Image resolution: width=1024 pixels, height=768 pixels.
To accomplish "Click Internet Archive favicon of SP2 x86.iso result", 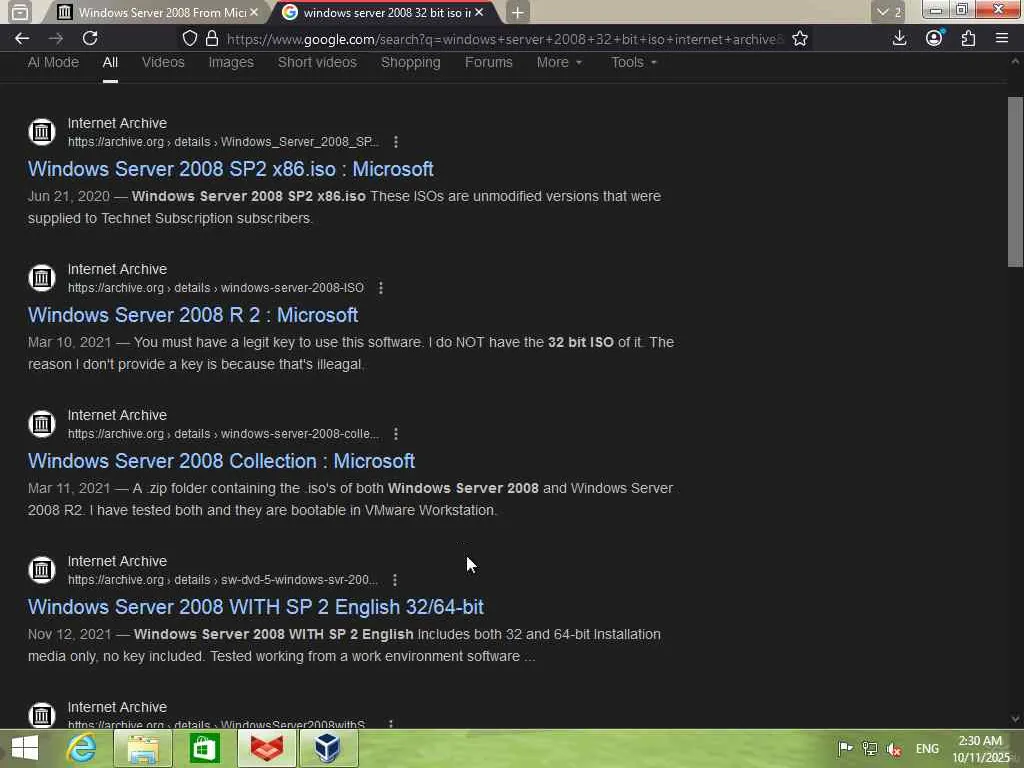I will tap(42, 132).
